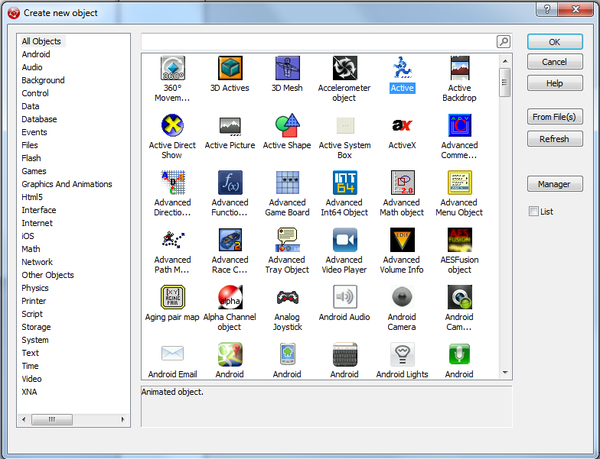This screenshot has height=459, width=600.
Task: Enable the List checkbox
Action: coord(534,211)
